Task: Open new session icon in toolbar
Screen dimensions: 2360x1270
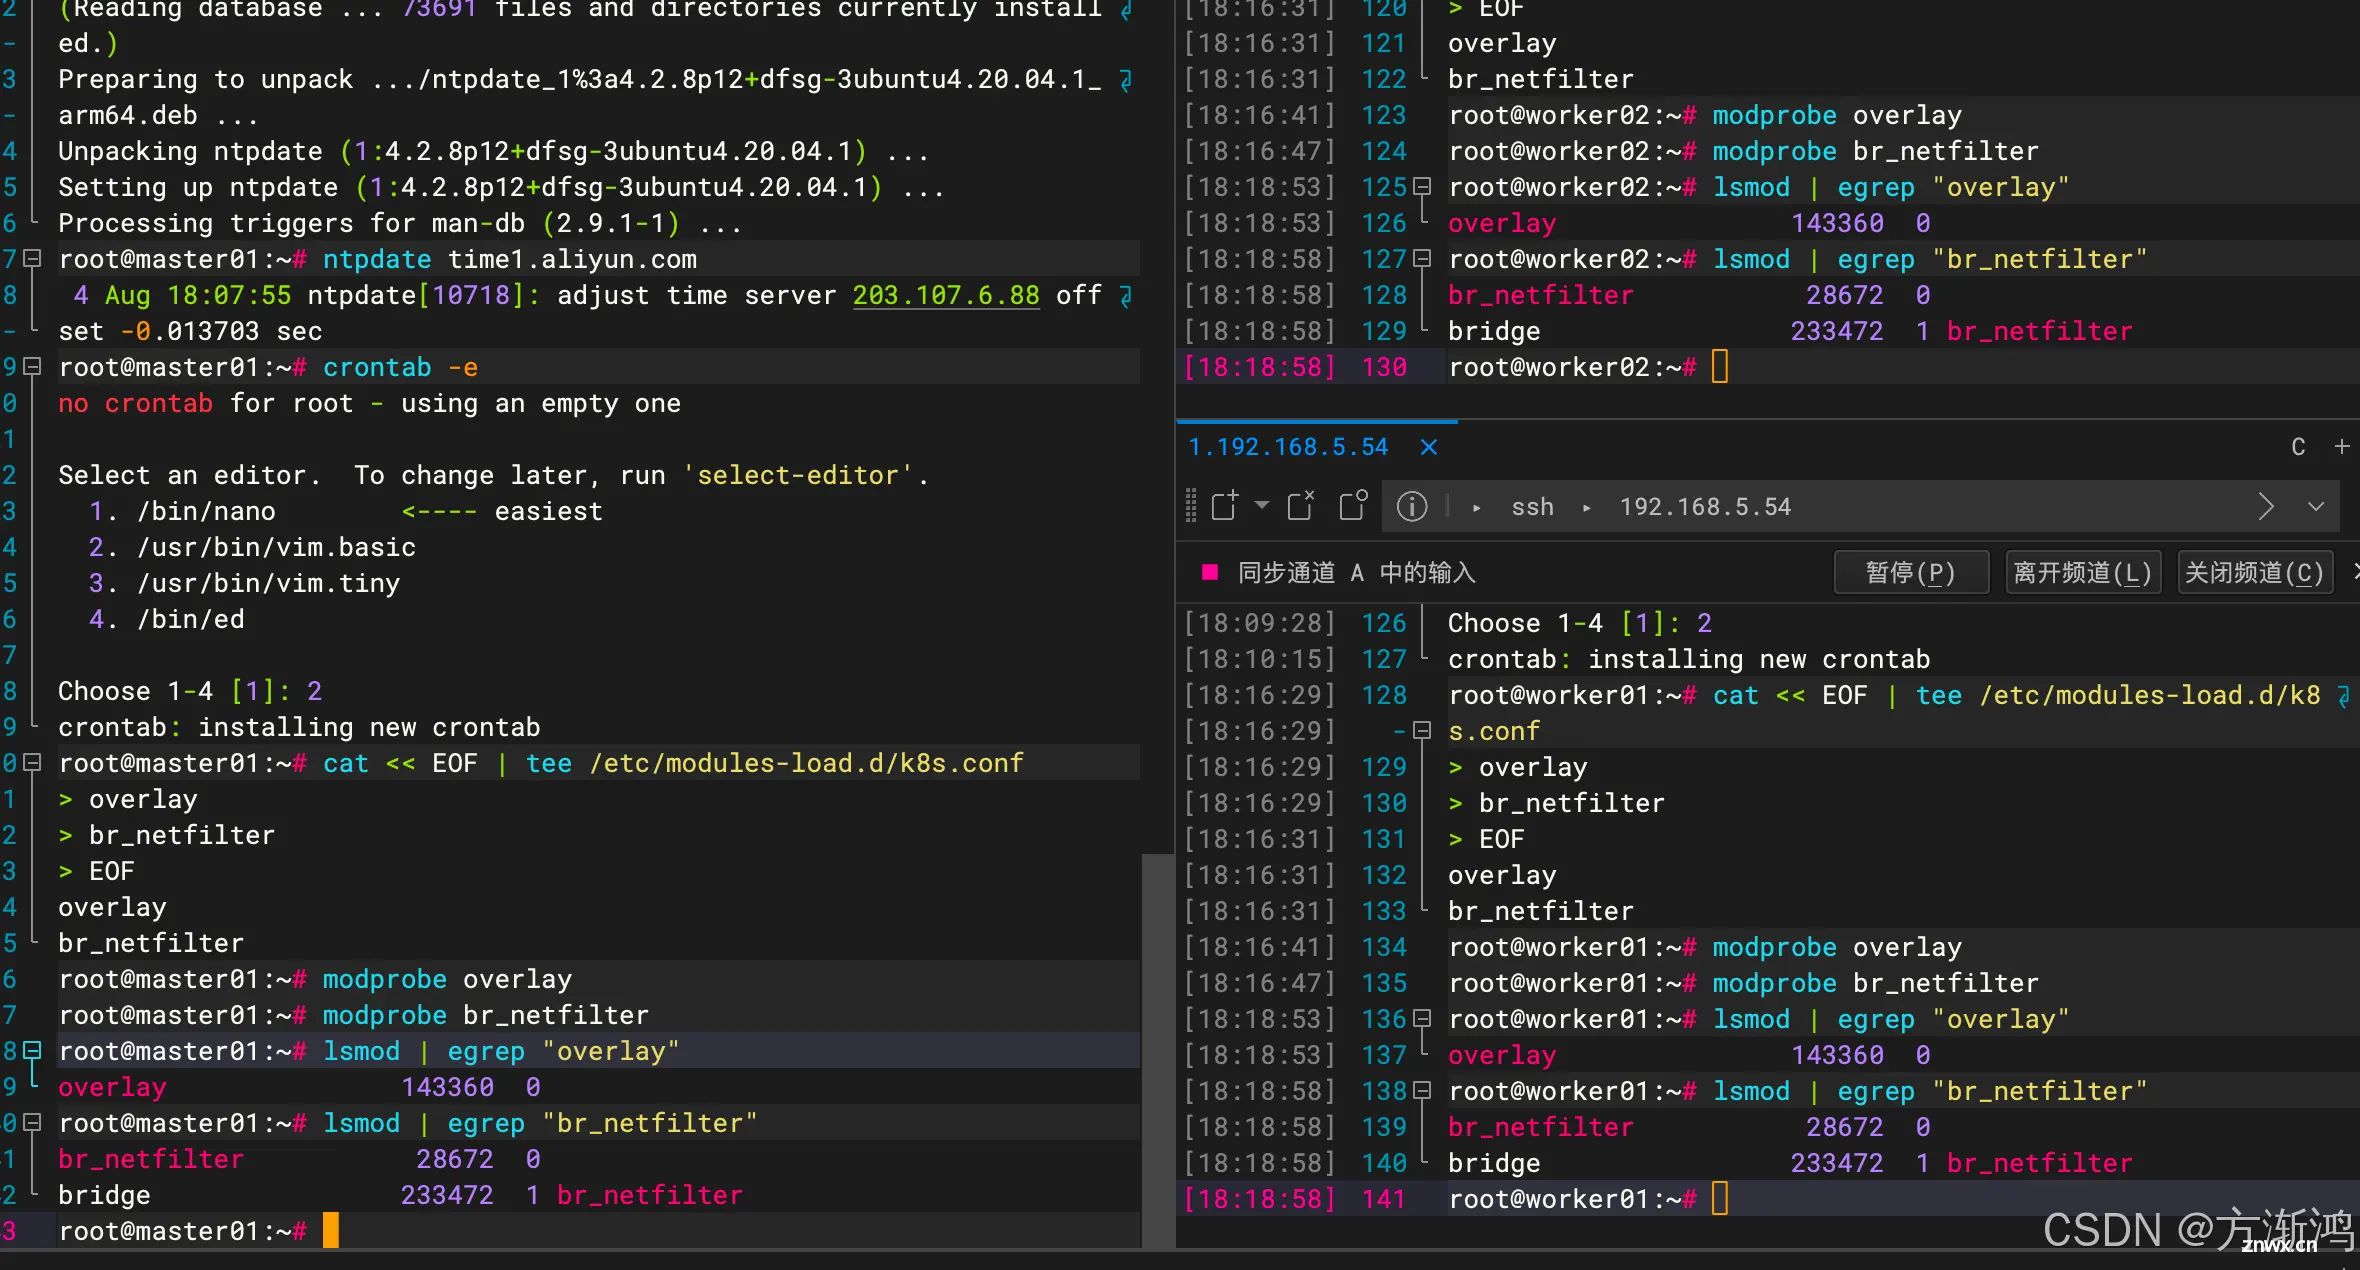Action: tap(1225, 506)
